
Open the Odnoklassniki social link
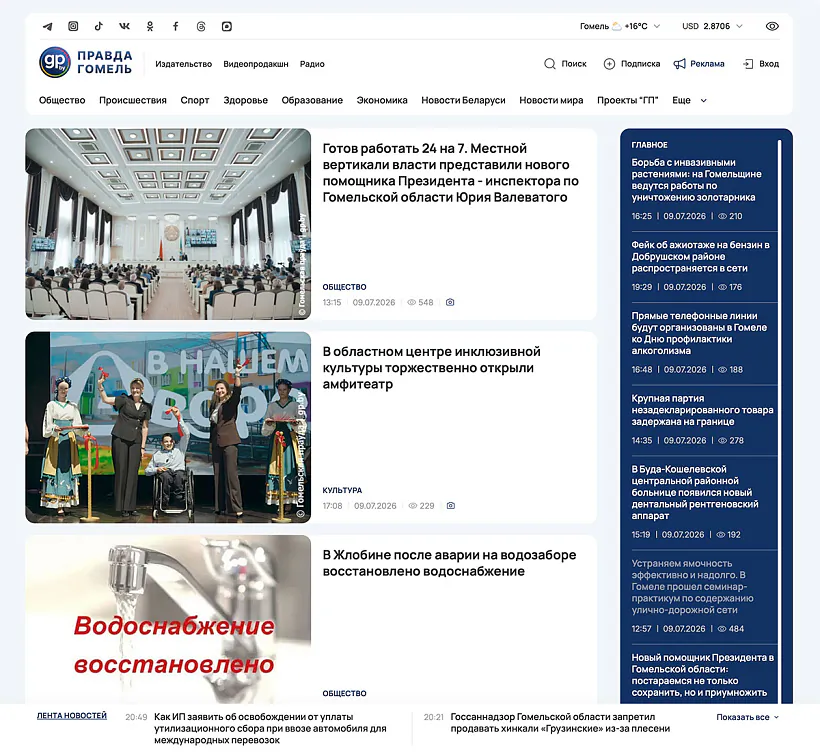click(150, 26)
